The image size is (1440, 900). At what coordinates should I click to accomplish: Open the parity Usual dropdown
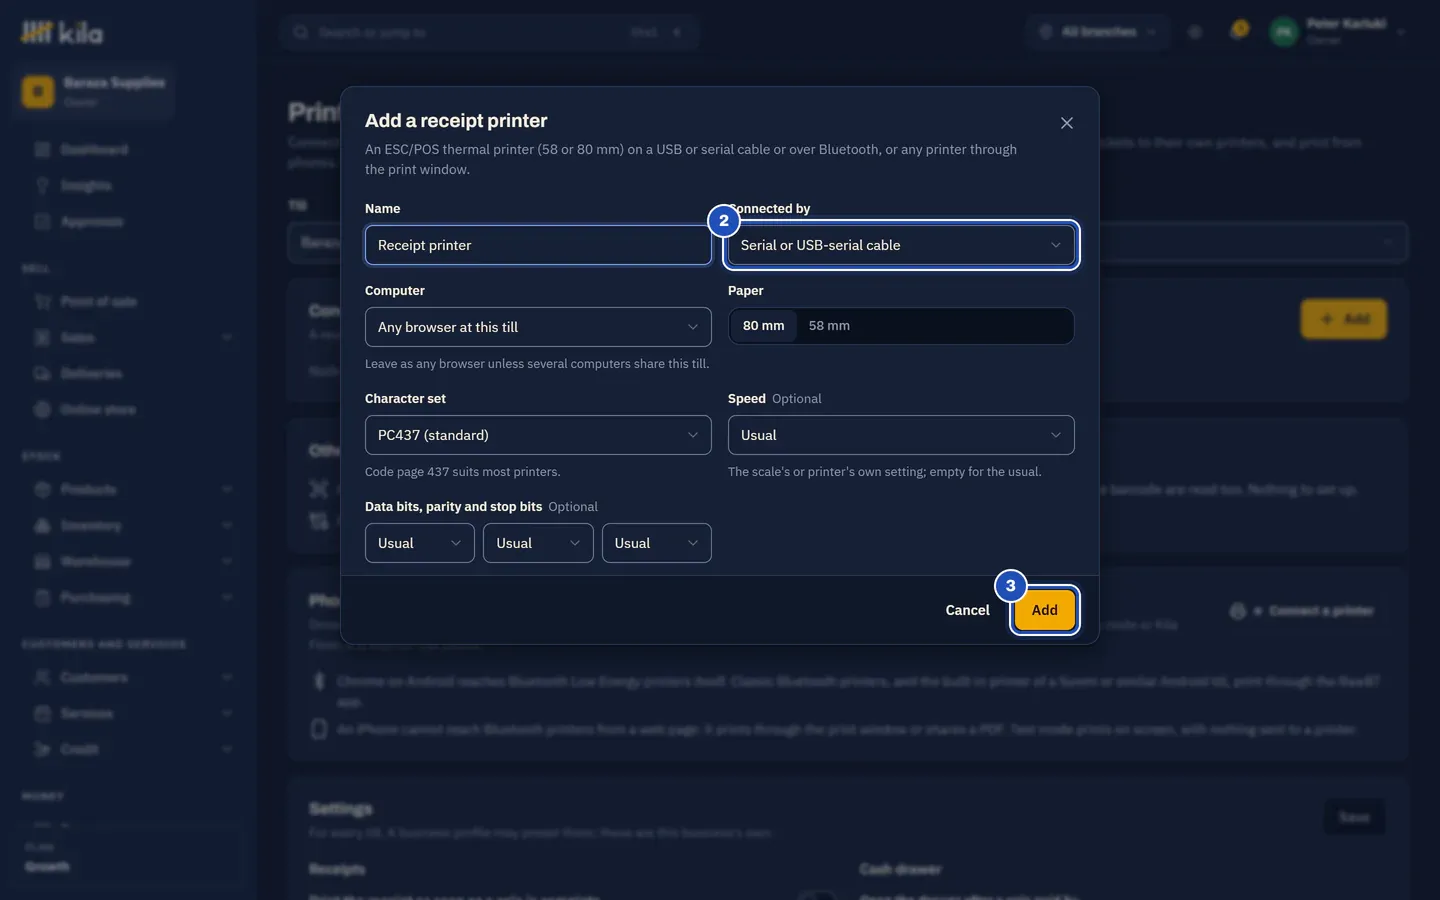pyautogui.click(x=538, y=543)
